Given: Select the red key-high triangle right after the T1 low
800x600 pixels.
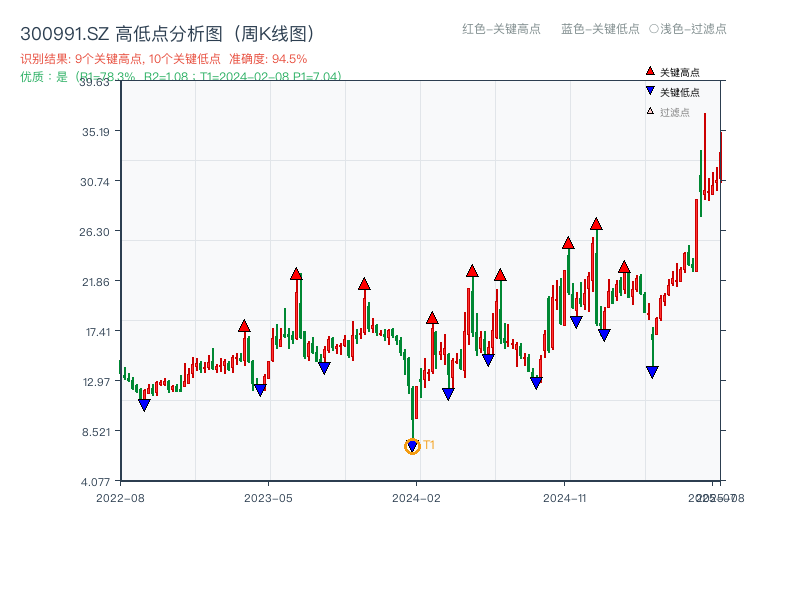Looking at the screenshot, I should click(432, 318).
